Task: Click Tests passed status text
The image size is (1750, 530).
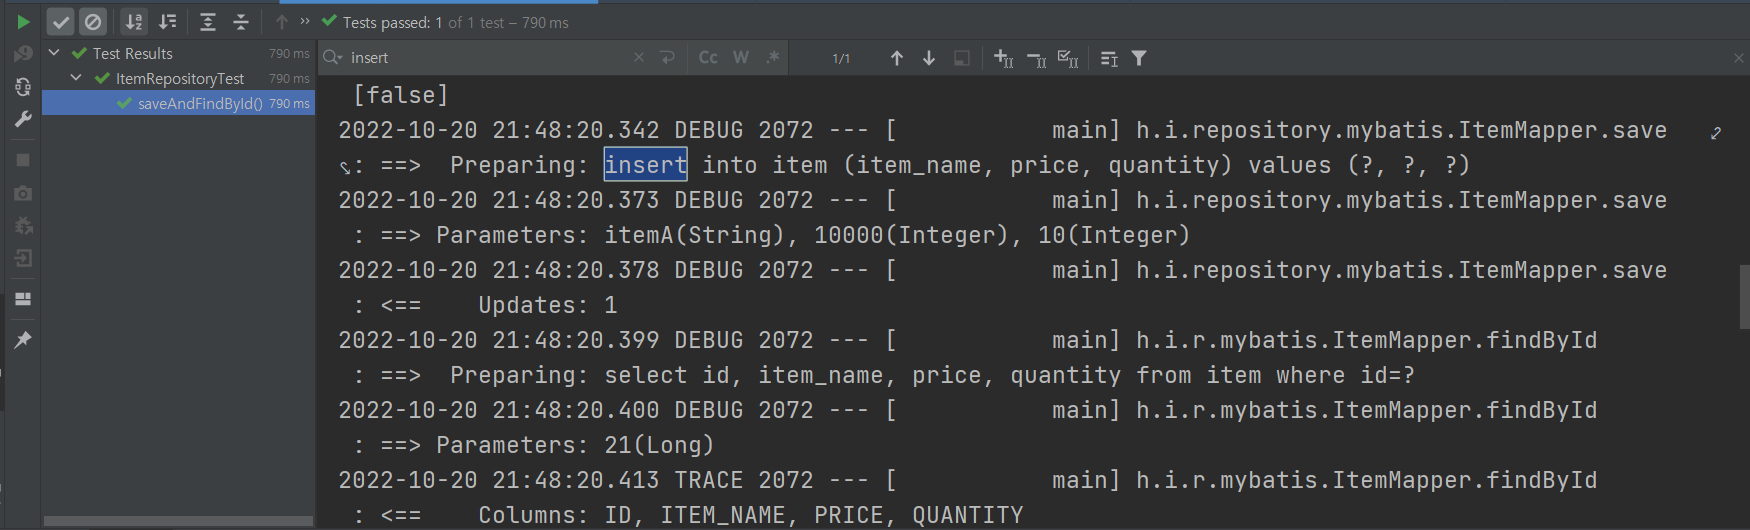Action: pos(455,22)
